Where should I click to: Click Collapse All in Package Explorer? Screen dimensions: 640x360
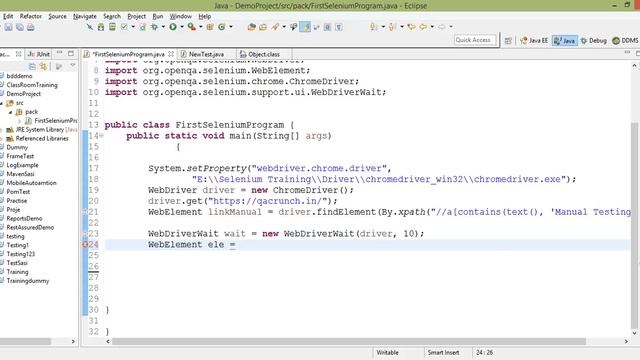(32, 66)
